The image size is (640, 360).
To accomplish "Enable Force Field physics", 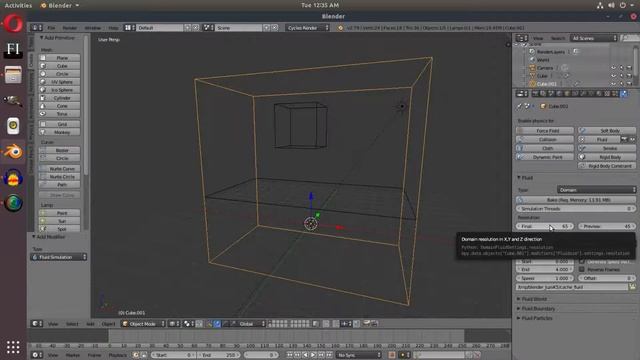I will (545, 131).
